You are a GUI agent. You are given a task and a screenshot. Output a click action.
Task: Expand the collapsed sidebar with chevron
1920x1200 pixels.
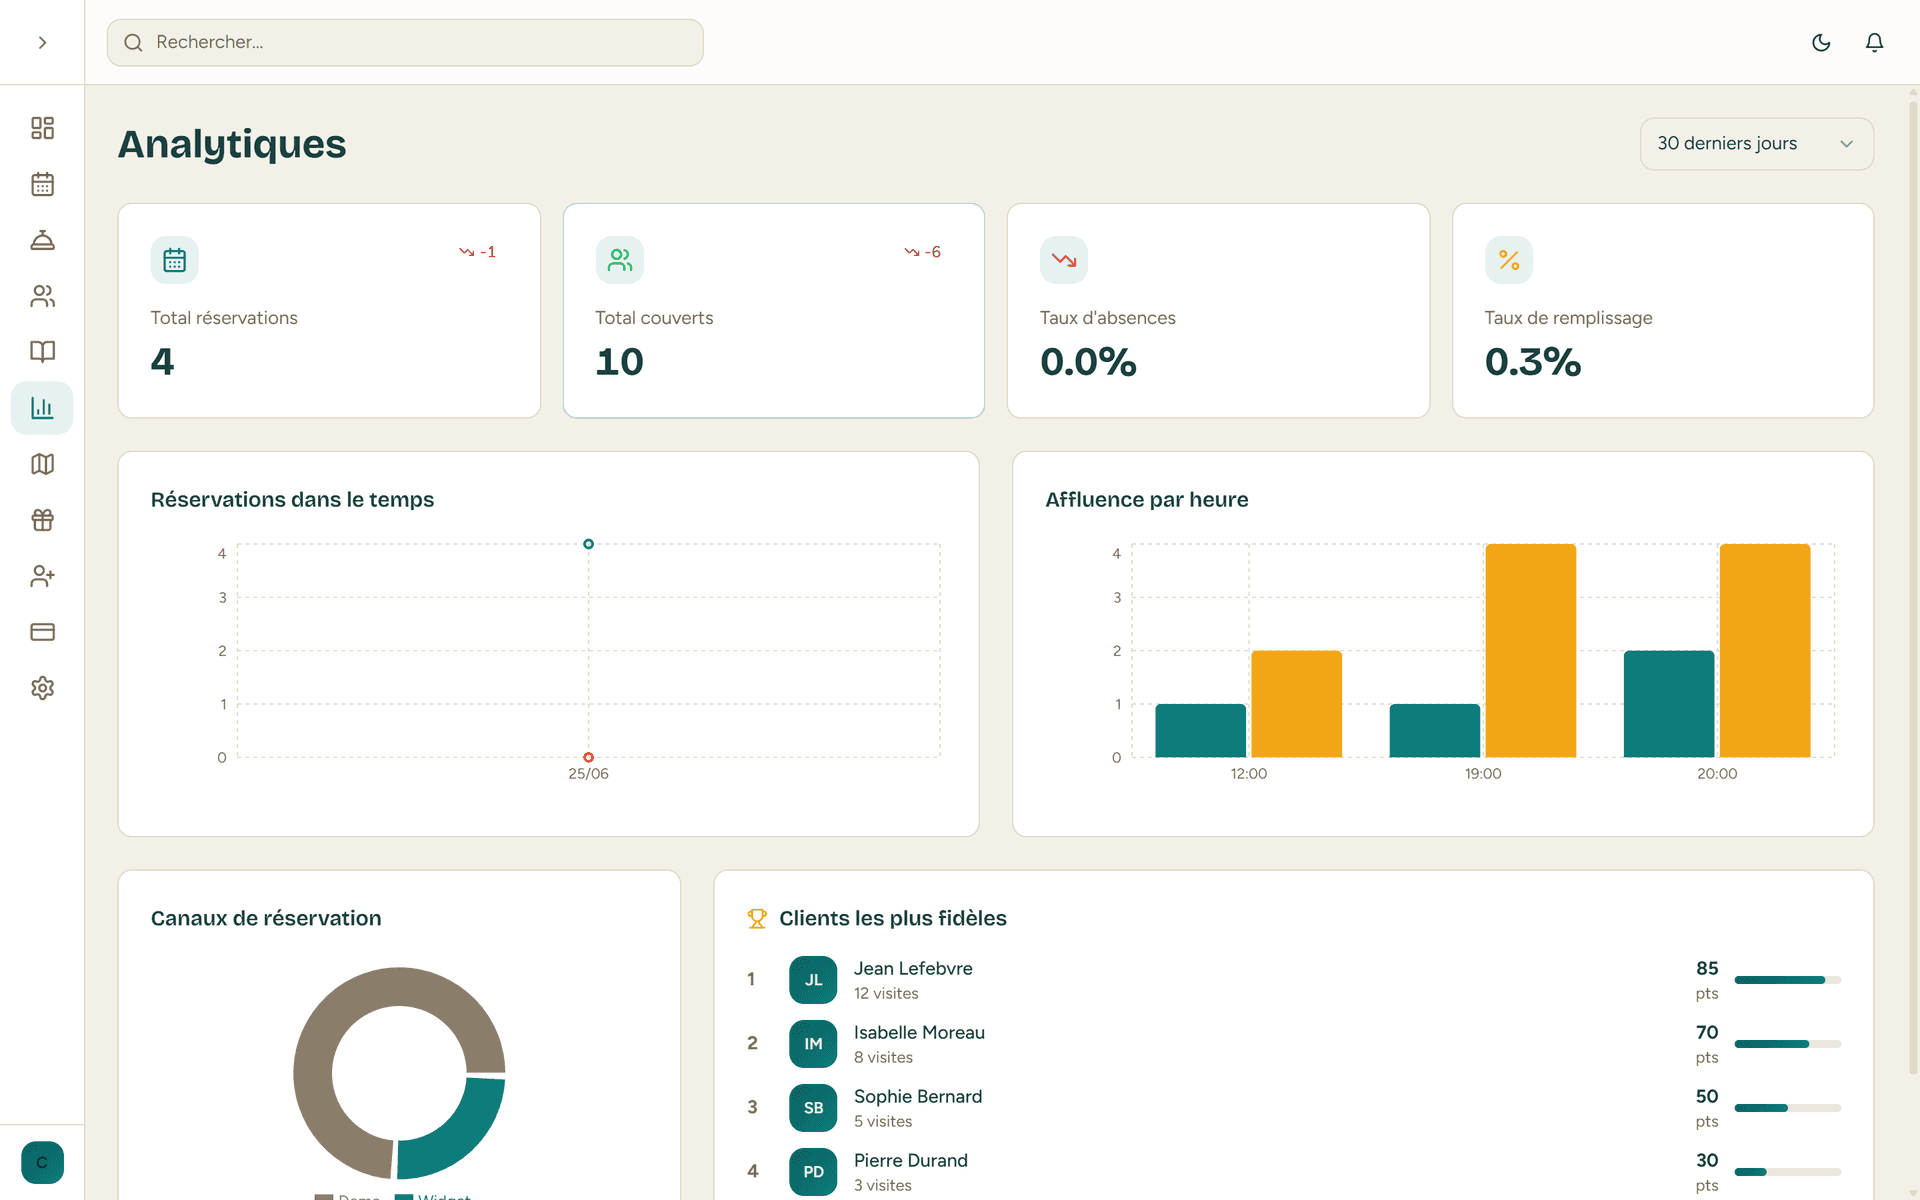(42, 42)
